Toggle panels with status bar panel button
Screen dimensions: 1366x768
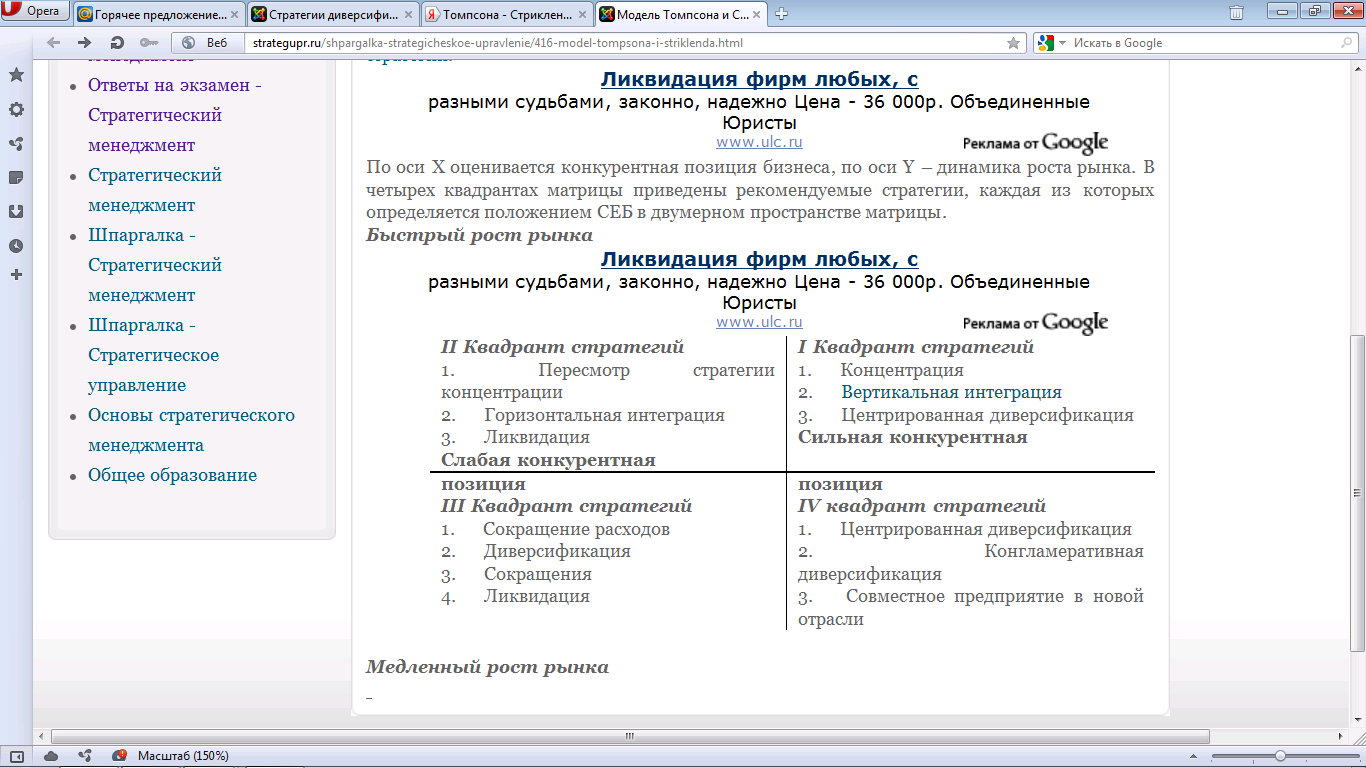pyautogui.click(x=17, y=755)
